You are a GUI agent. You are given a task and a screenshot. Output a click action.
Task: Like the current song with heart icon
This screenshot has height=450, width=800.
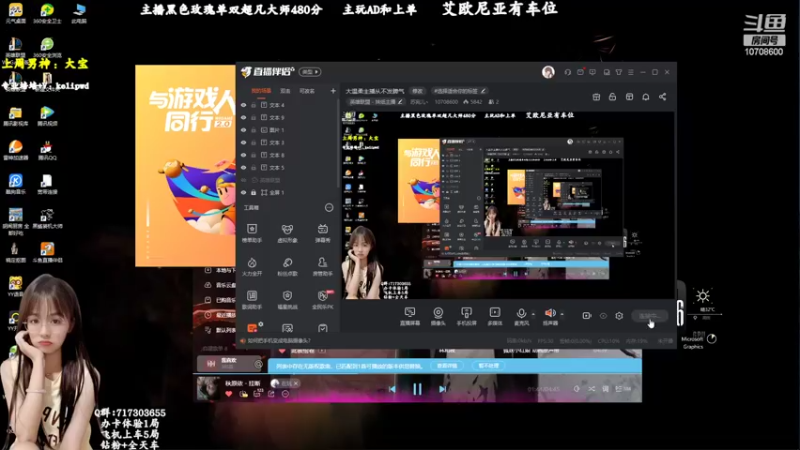coord(229,394)
